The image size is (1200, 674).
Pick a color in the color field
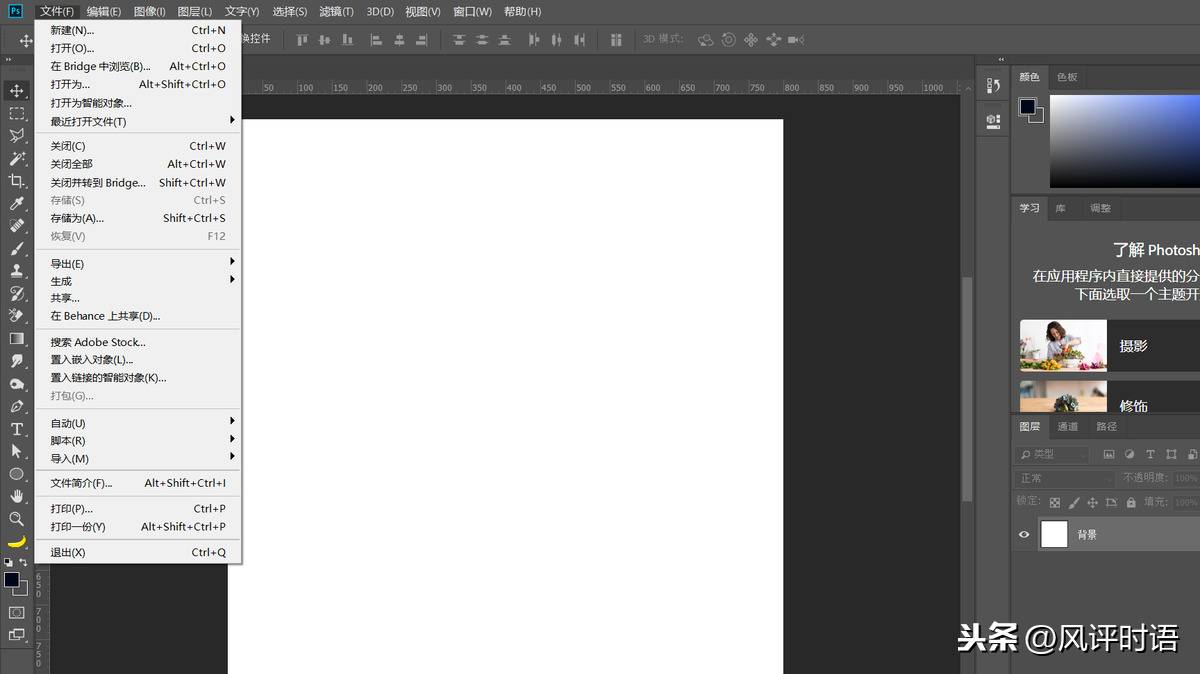pos(1124,141)
